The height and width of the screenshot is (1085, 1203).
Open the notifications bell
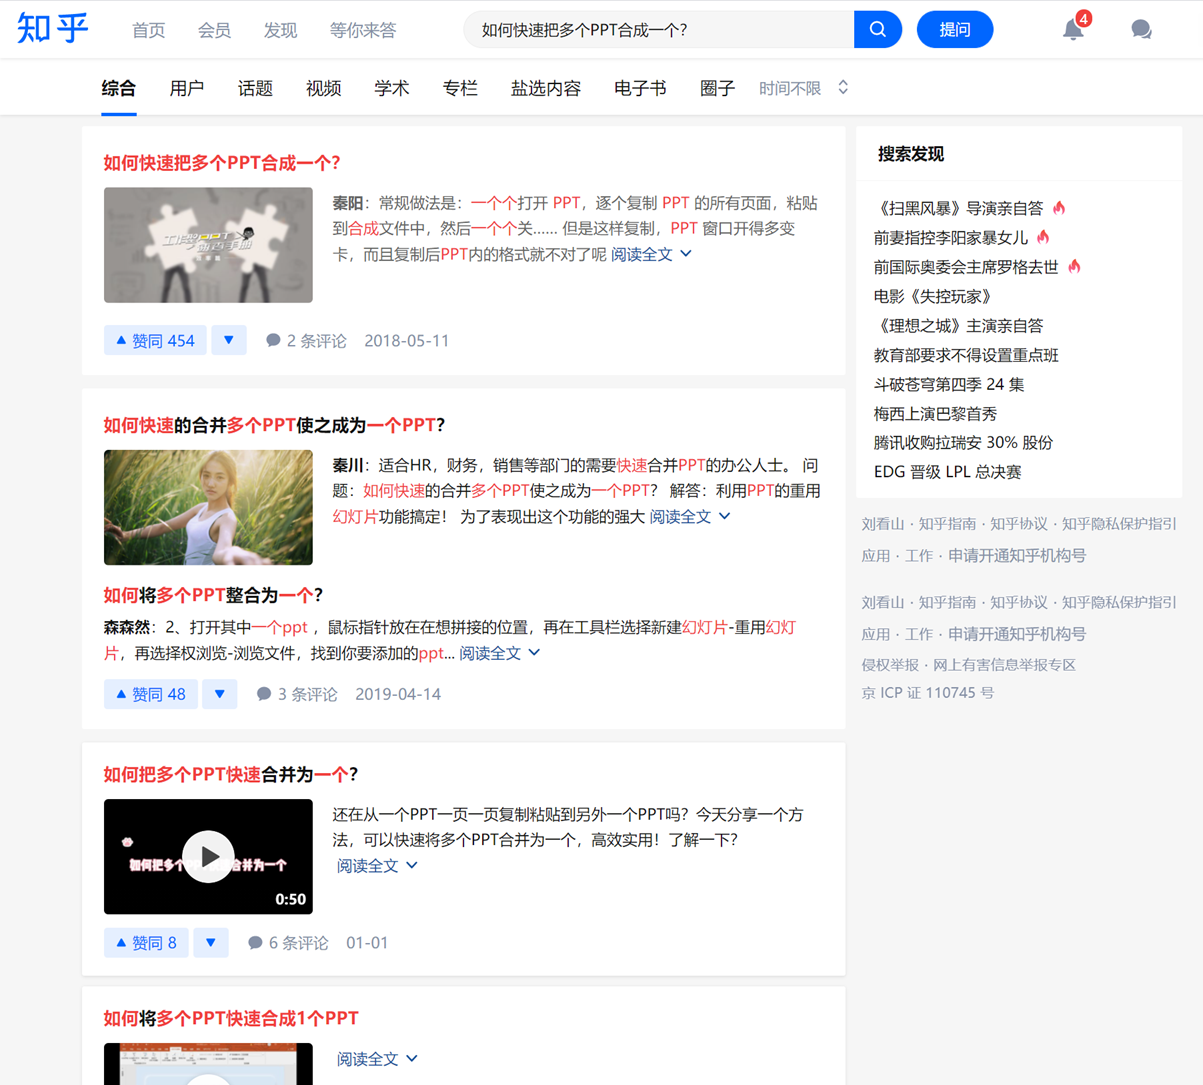click(x=1073, y=30)
